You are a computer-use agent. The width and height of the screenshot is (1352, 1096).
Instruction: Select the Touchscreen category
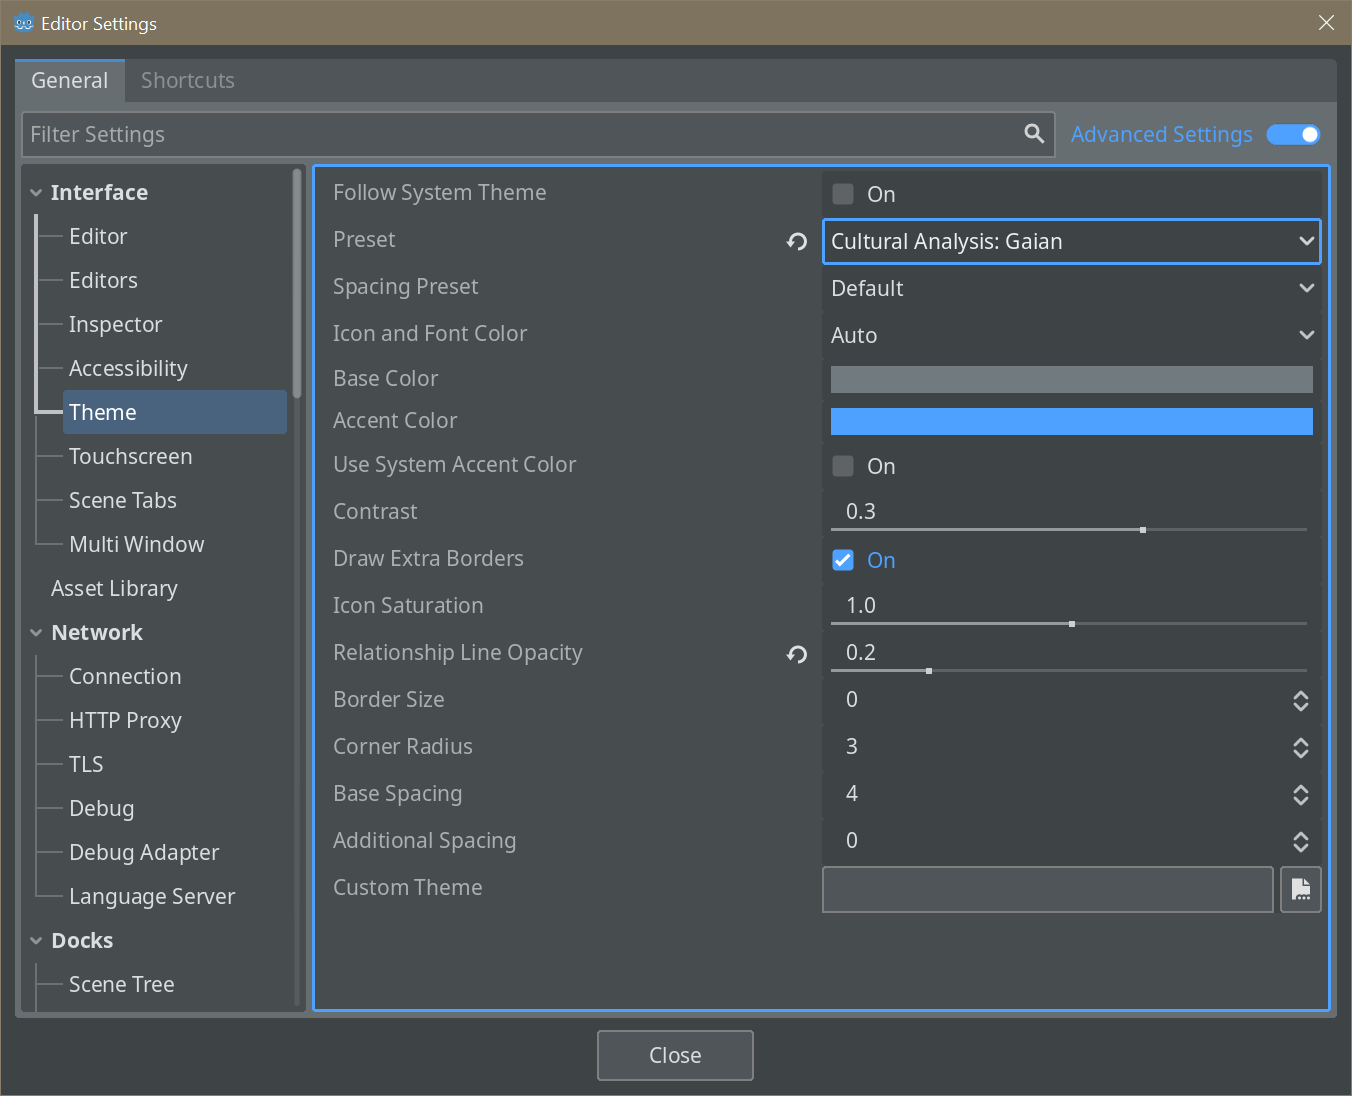131,456
